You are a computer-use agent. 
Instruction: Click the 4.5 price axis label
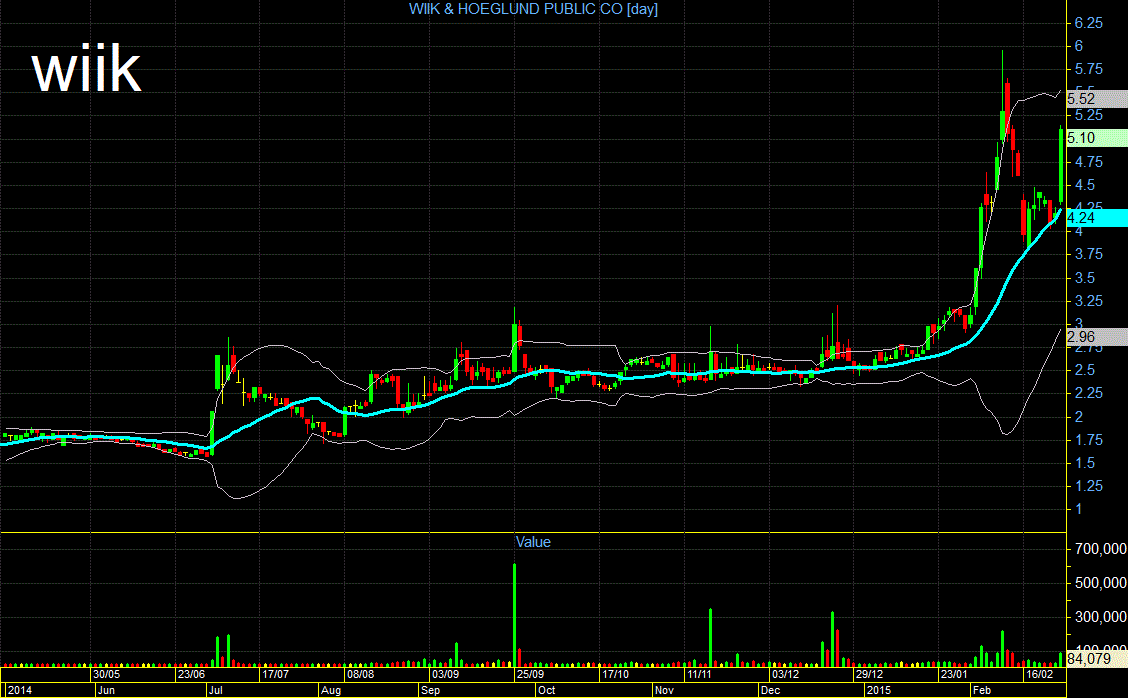(x=1085, y=185)
